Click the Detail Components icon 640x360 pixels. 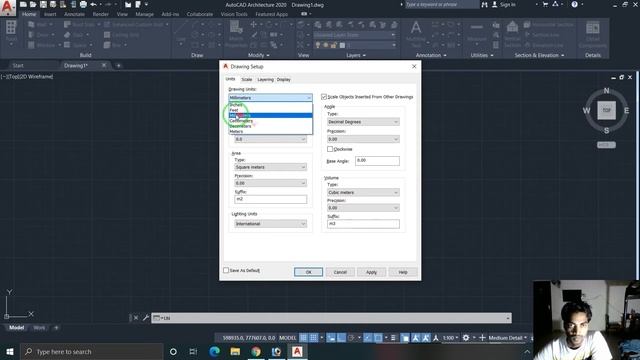click(593, 28)
